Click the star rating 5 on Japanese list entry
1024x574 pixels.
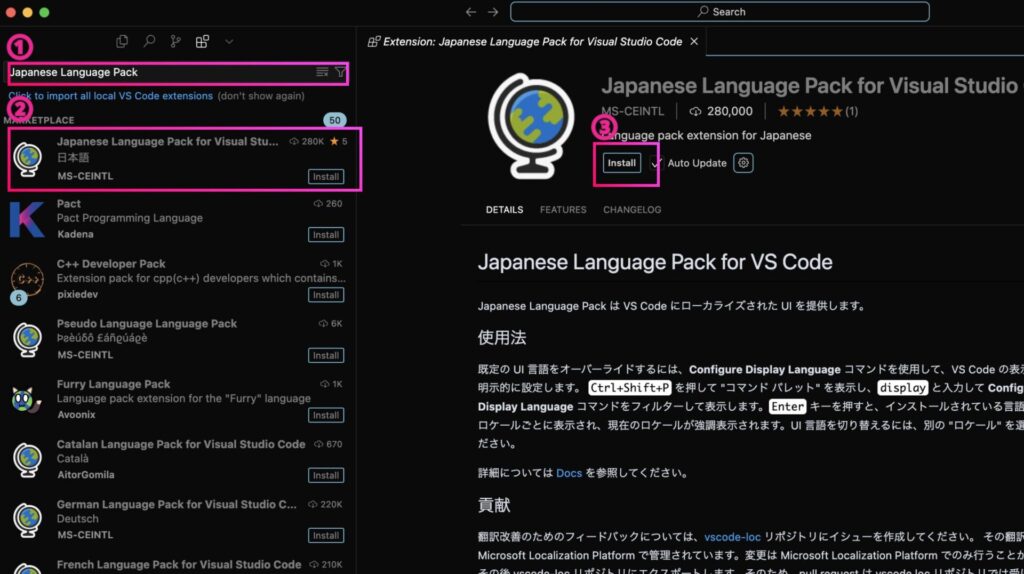click(x=338, y=141)
